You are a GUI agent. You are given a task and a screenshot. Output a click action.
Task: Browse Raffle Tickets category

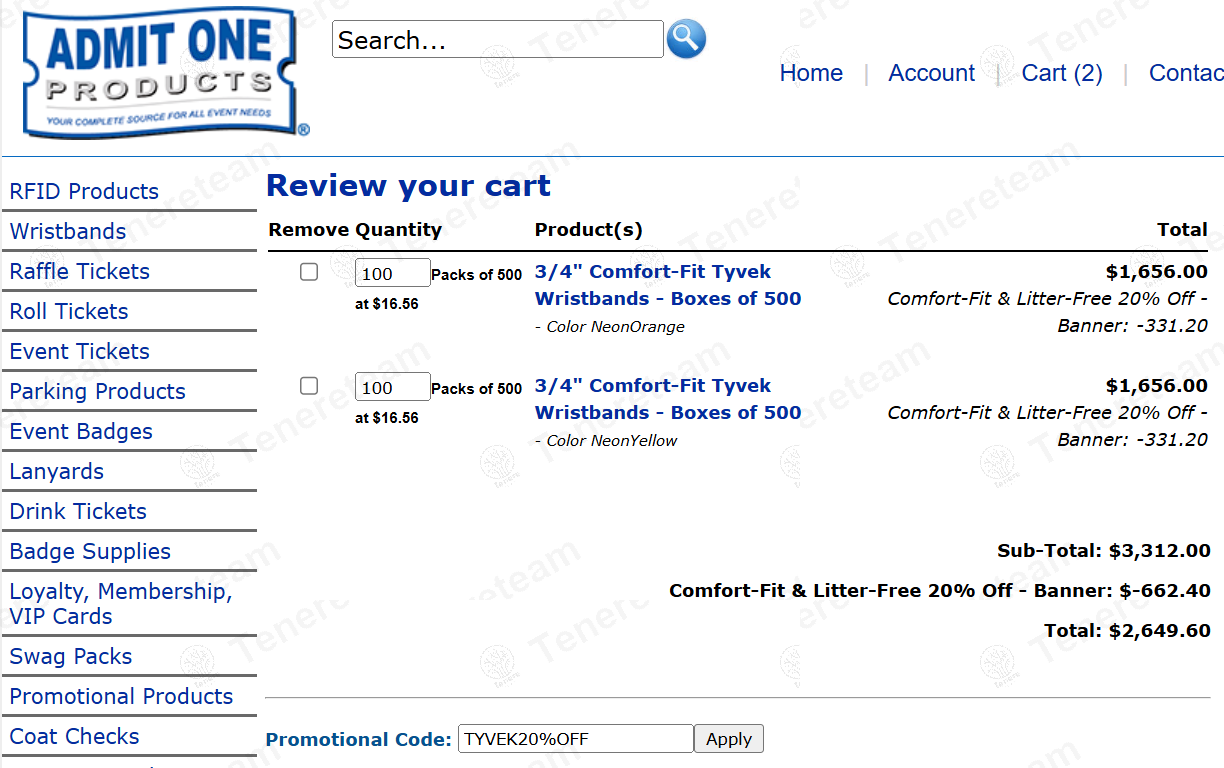(80, 271)
